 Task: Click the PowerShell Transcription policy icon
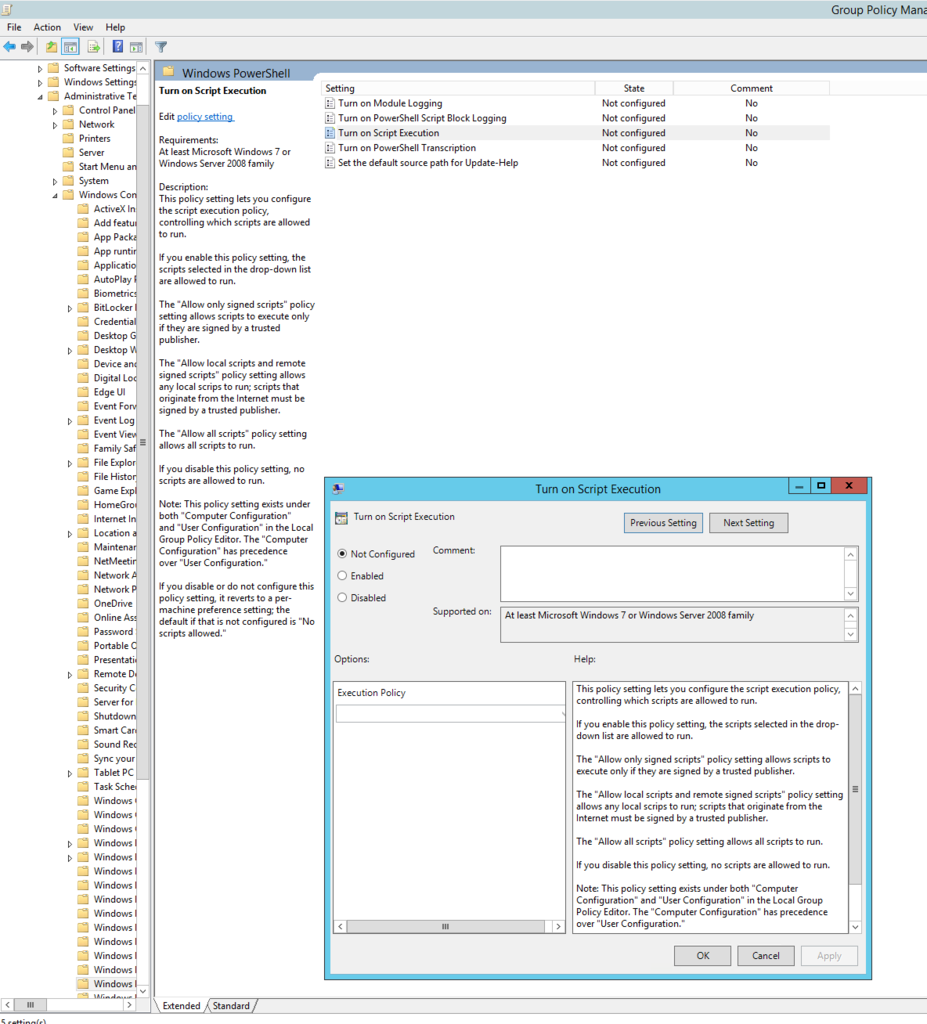[x=330, y=148]
